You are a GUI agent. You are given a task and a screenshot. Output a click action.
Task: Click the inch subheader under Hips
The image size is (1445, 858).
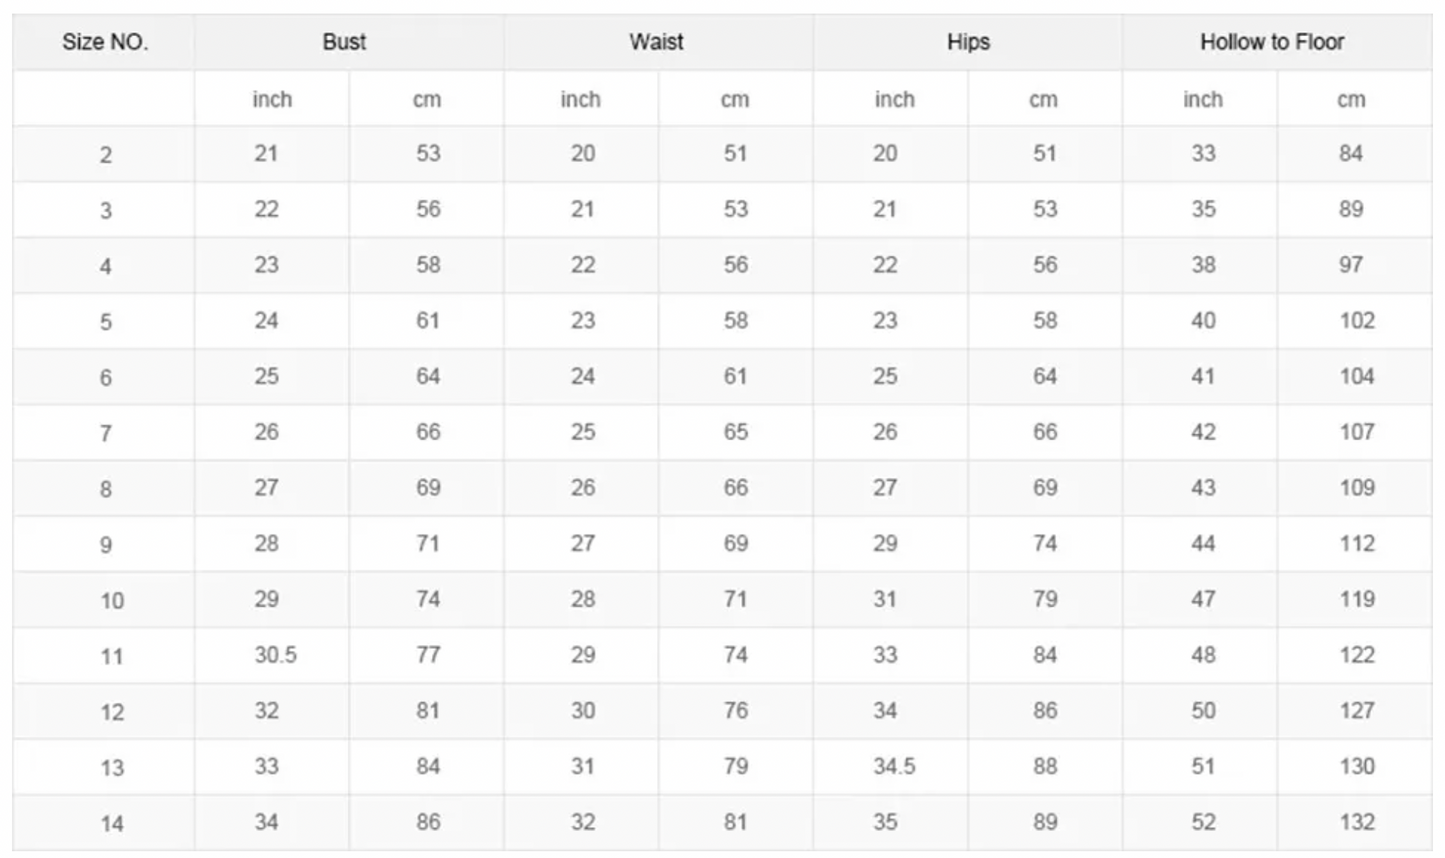point(894,99)
